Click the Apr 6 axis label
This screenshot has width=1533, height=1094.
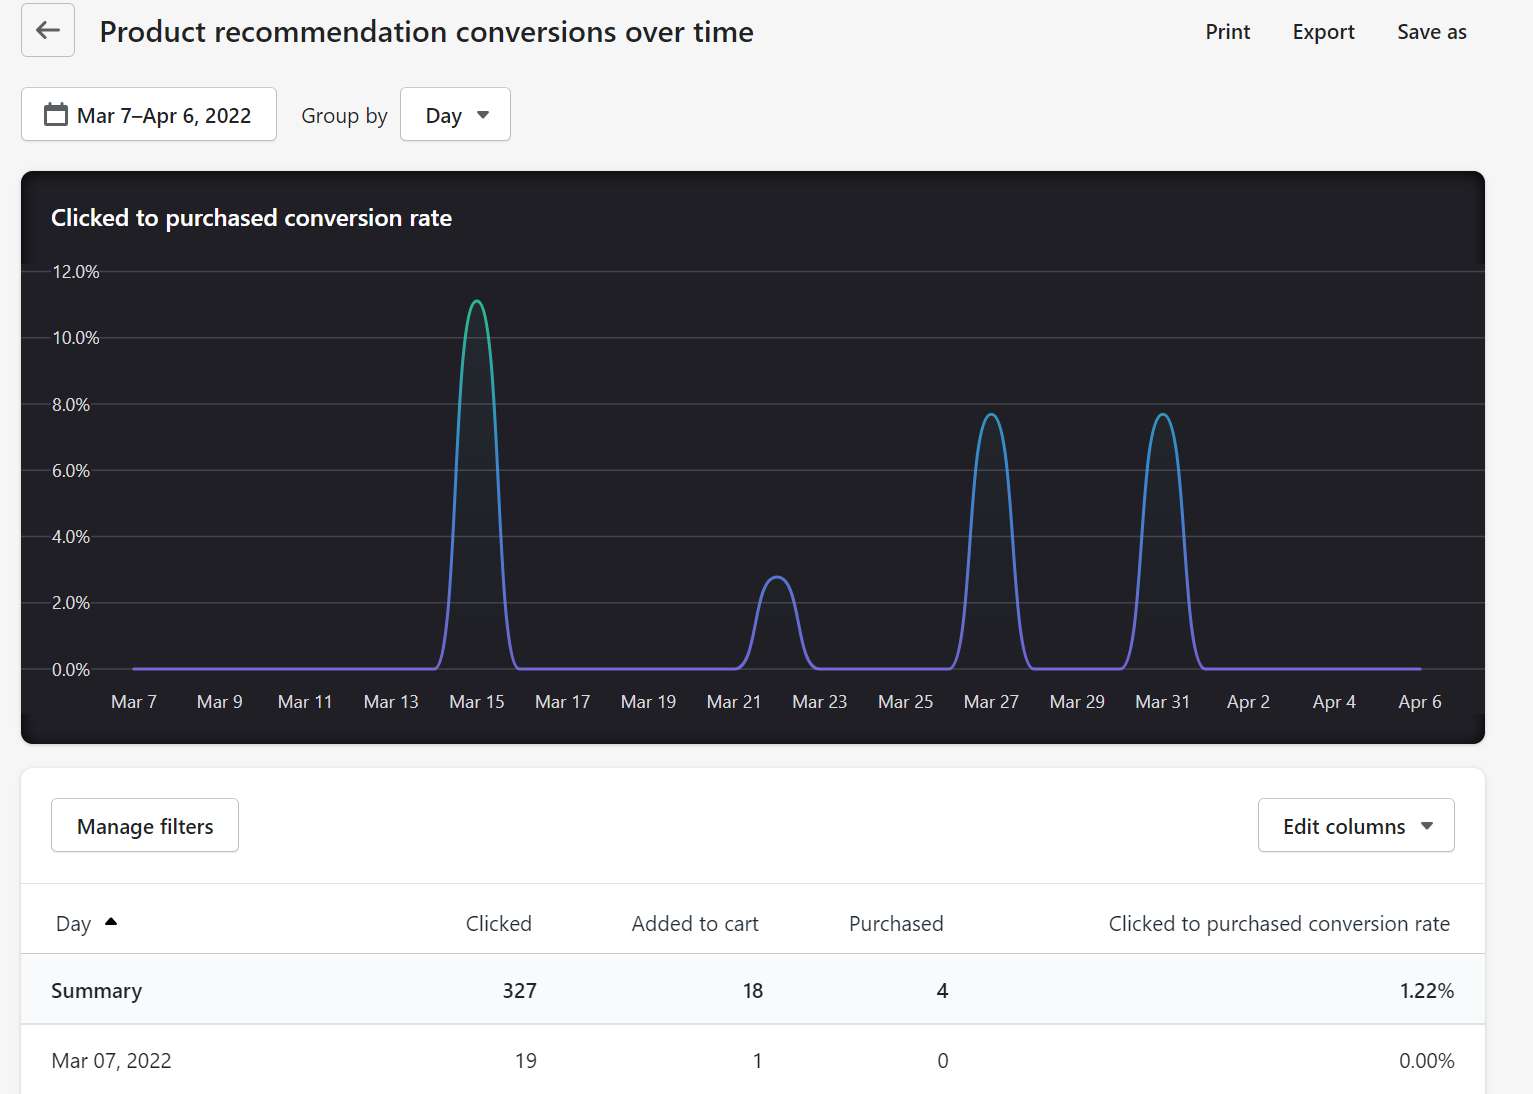click(1420, 702)
